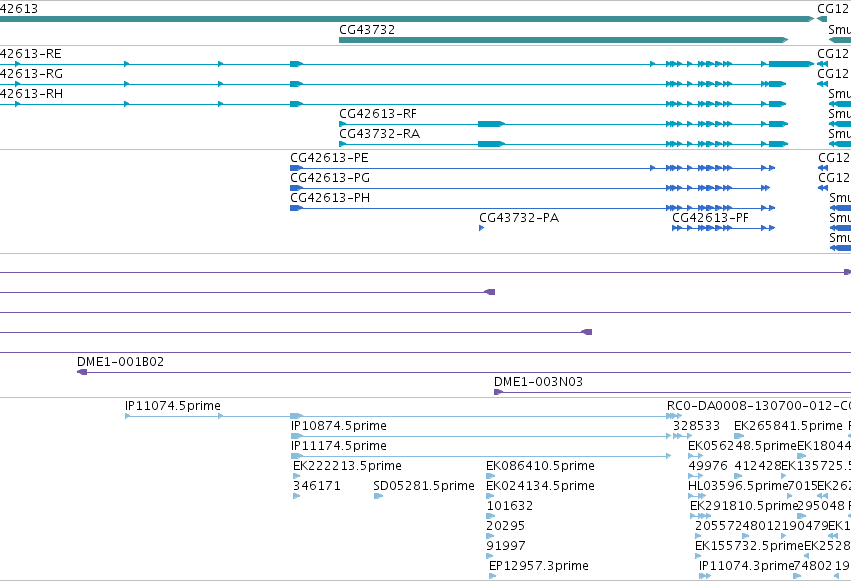Image resolution: width=851 pixels, height=581 pixels.
Task: Select the 205572 EST label
Action: pos(719,526)
